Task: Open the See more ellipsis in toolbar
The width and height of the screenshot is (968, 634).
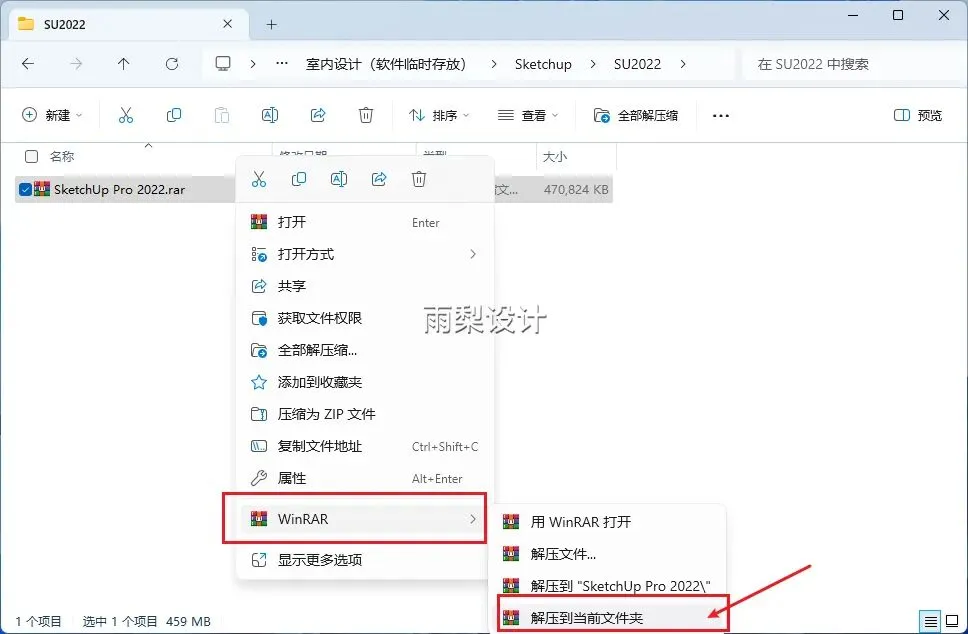Action: [720, 115]
